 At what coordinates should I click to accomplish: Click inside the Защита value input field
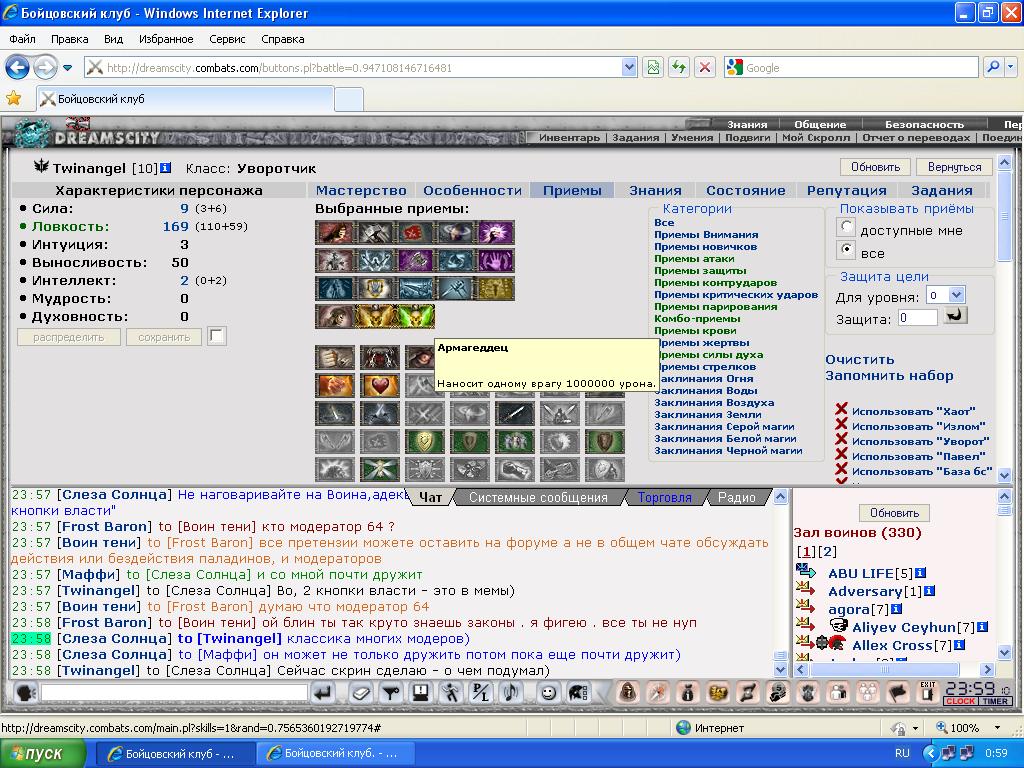coord(918,318)
